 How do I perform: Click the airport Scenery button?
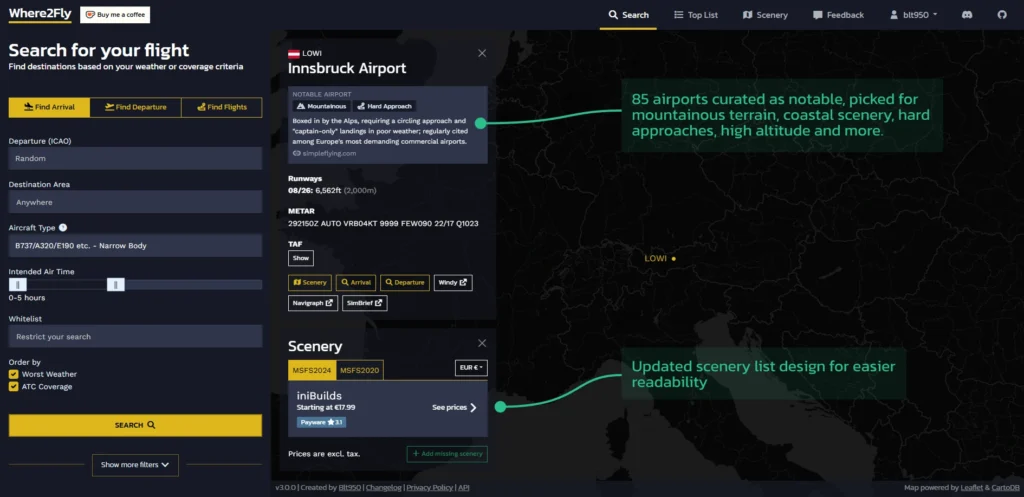click(310, 283)
